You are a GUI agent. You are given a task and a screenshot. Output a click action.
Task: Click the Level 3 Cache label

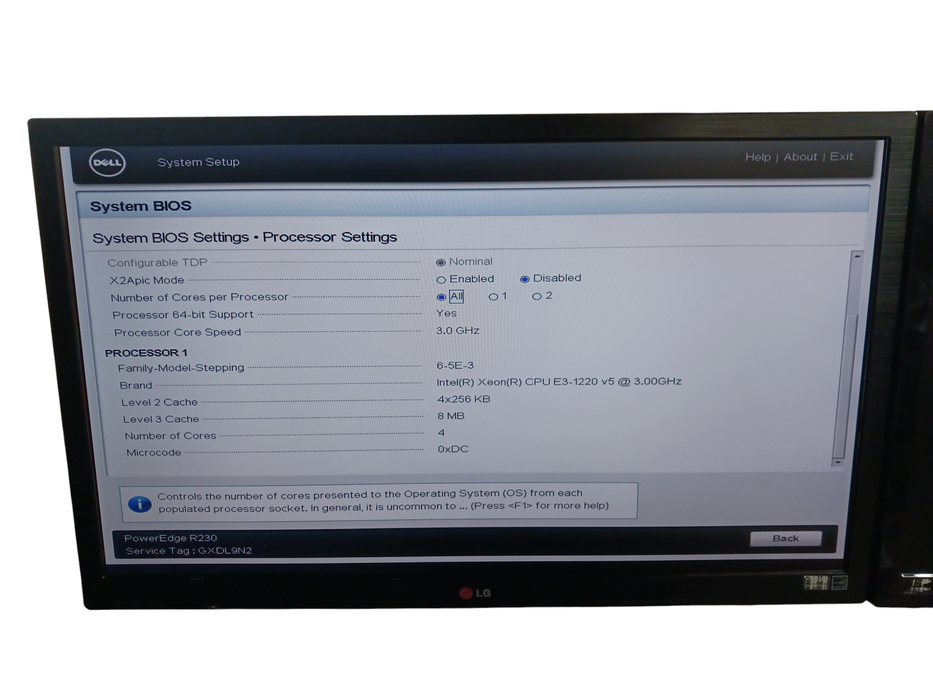[161, 419]
